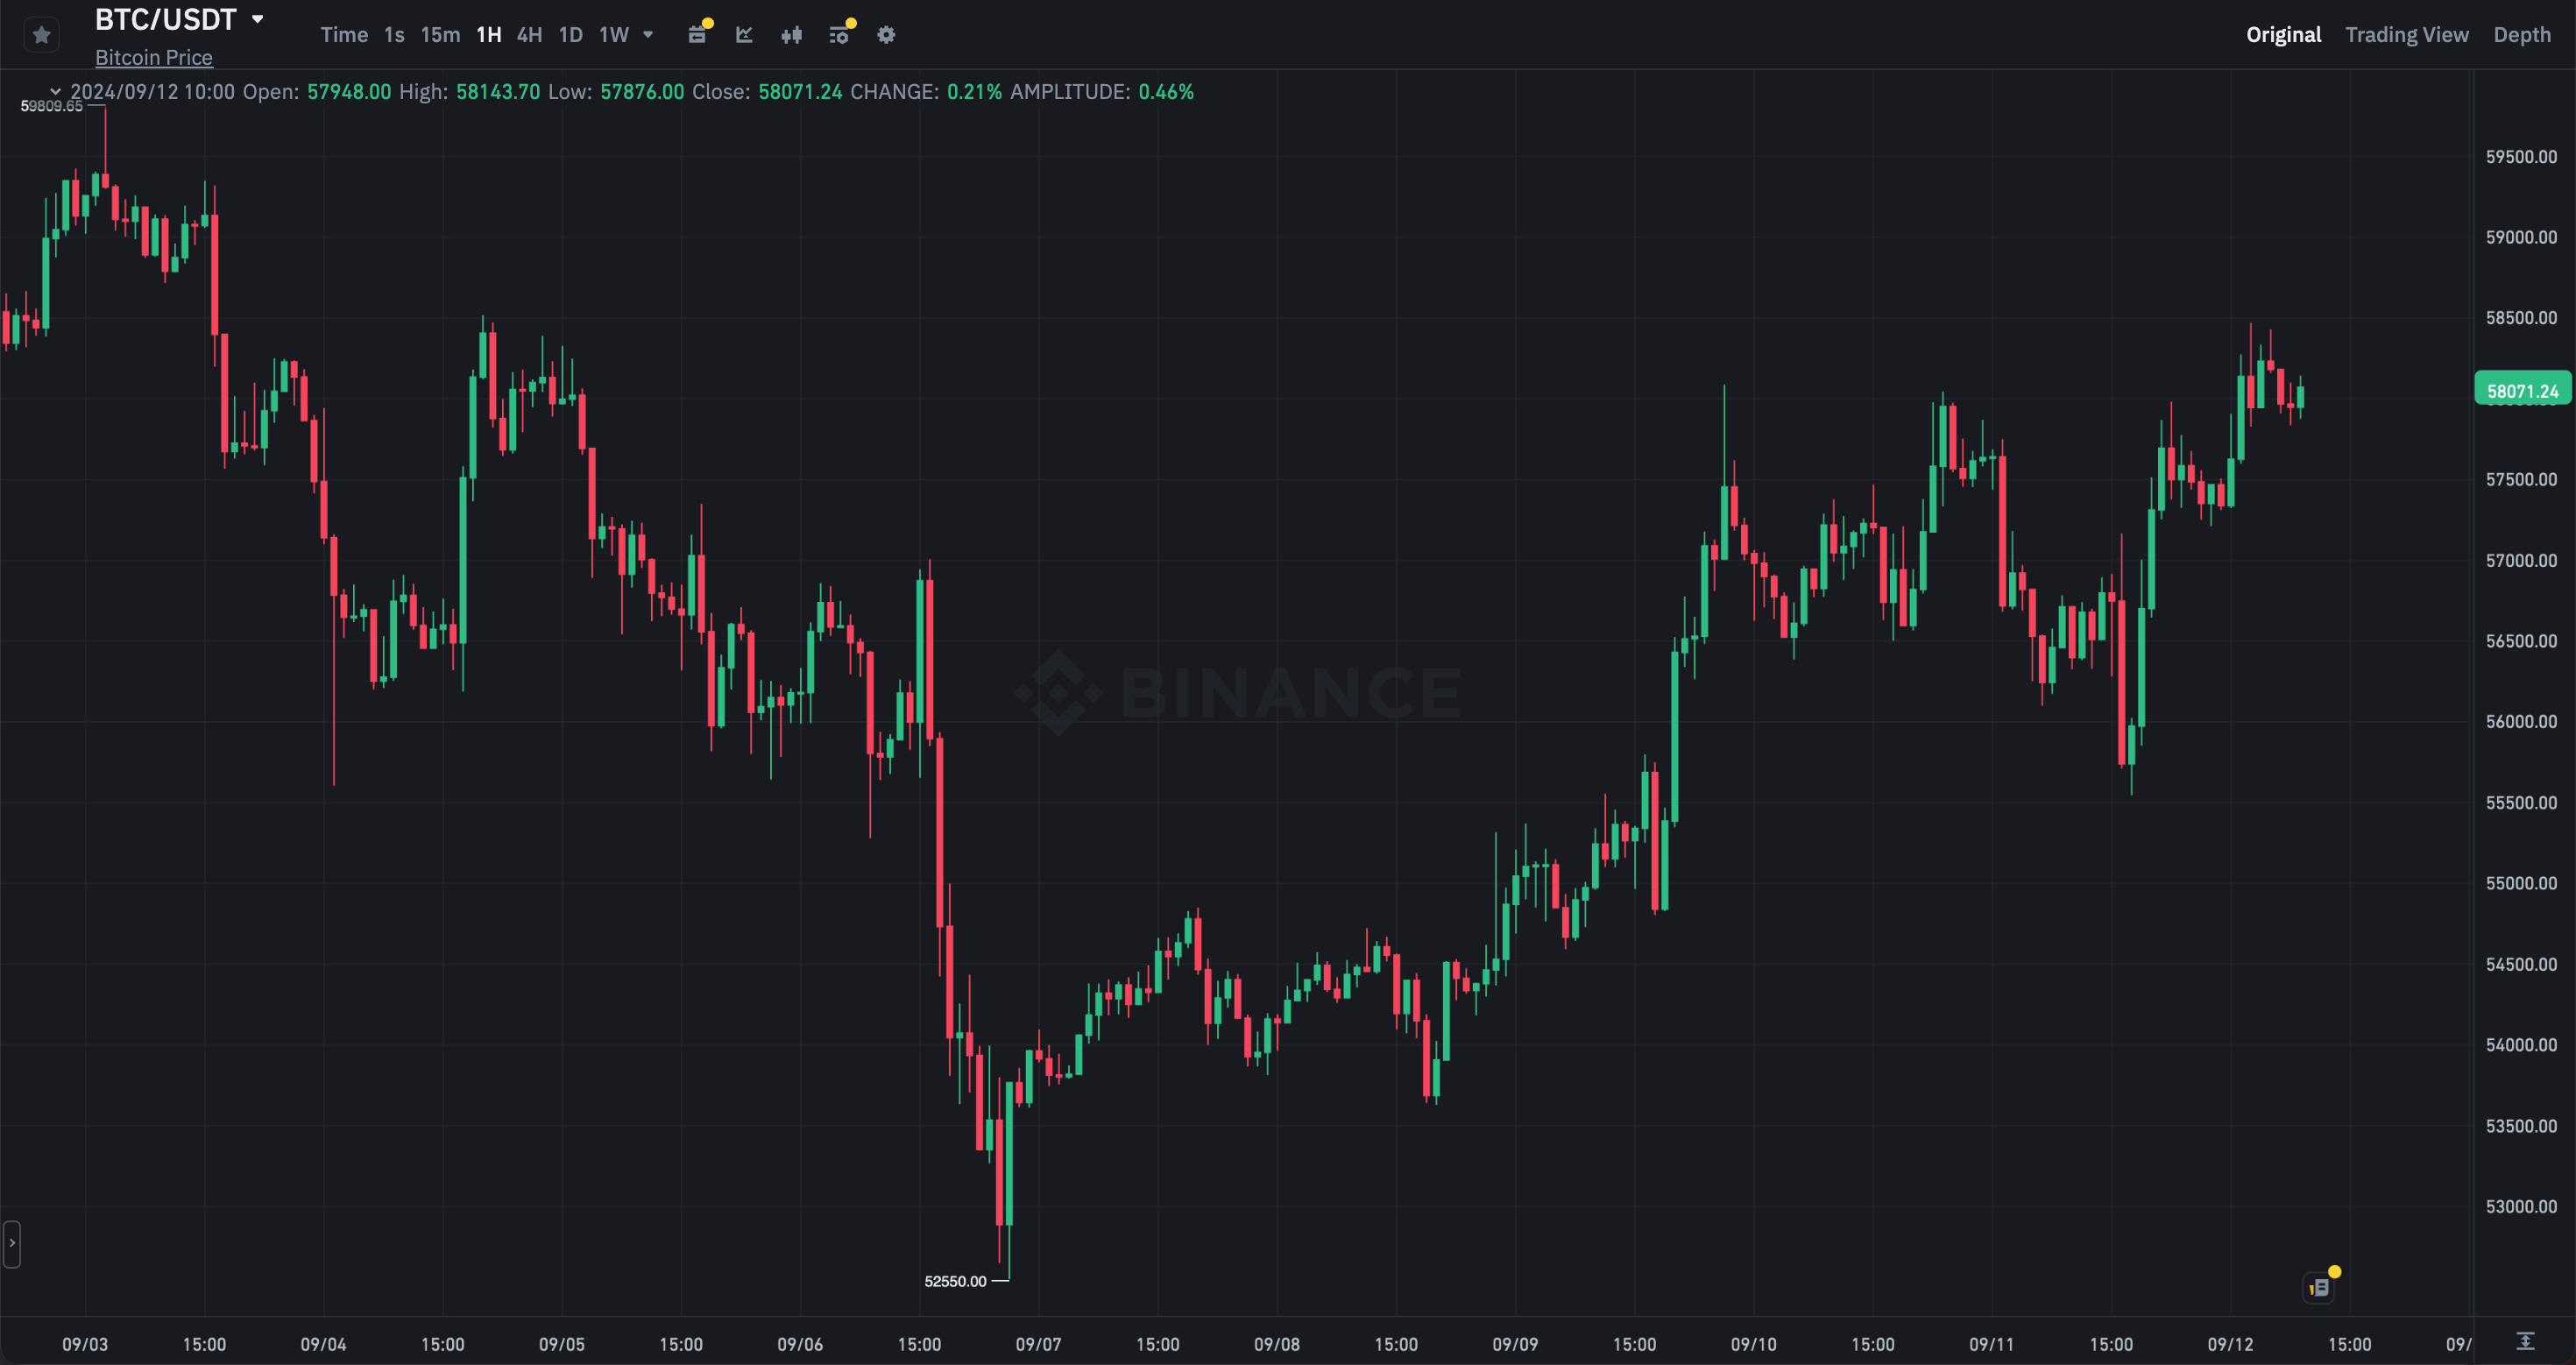The height and width of the screenshot is (1365, 2576).
Task: Switch the chart to the 4H interval
Action: click(529, 35)
